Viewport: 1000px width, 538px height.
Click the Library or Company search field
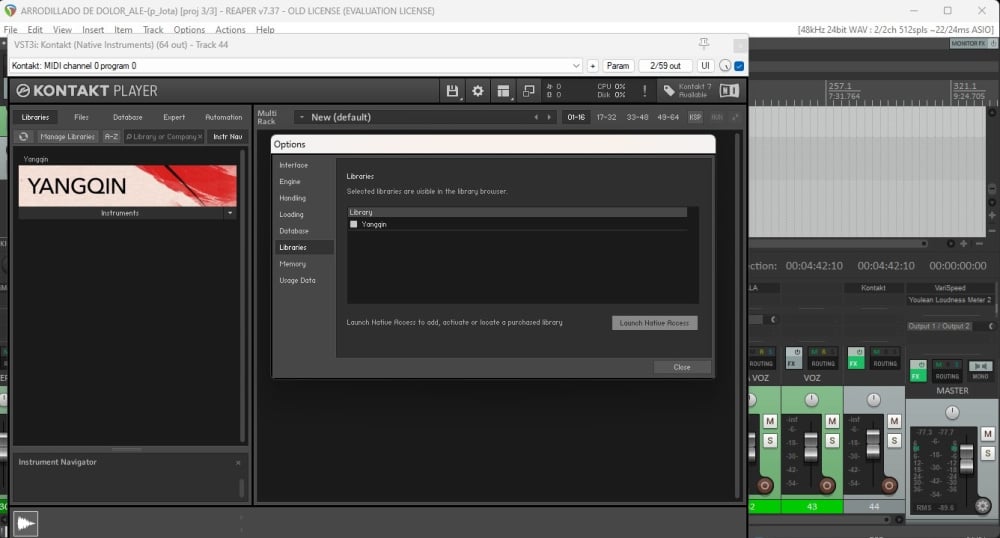(163, 136)
